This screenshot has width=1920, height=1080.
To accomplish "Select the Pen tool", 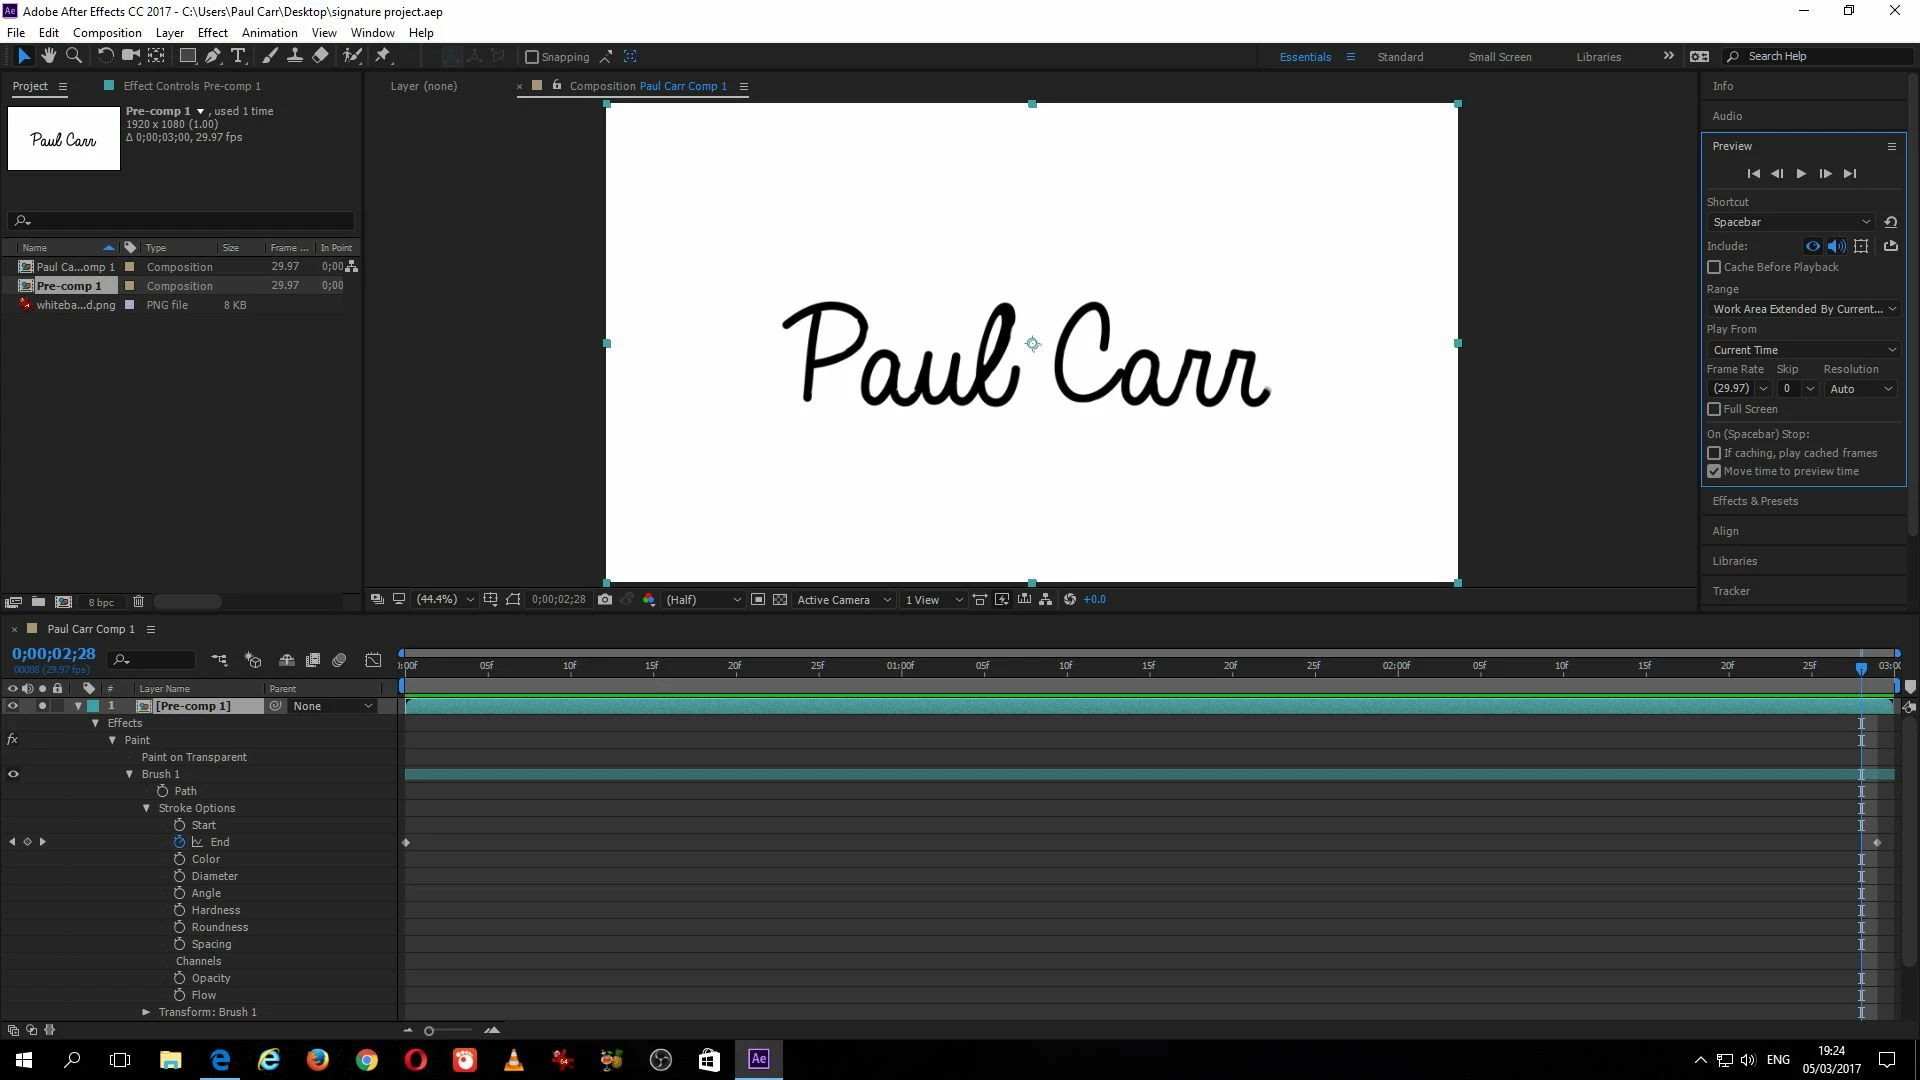I will click(x=213, y=56).
